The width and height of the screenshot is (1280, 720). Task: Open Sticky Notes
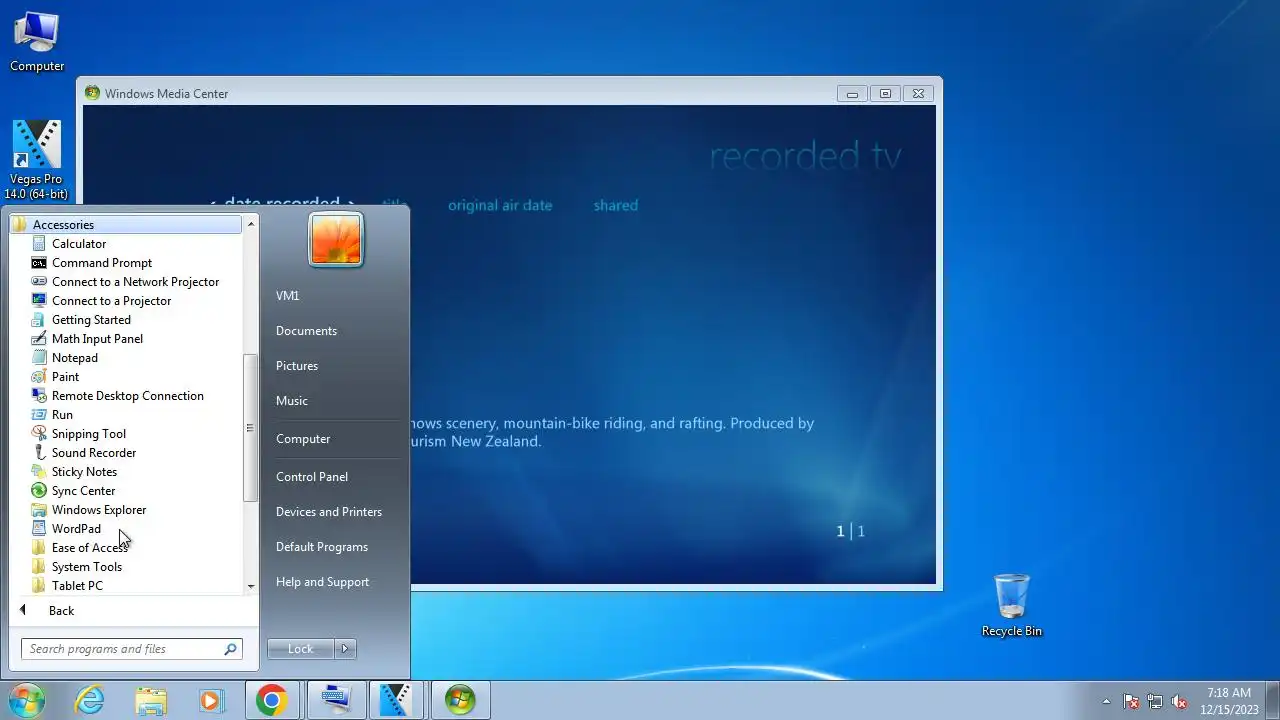(x=84, y=472)
